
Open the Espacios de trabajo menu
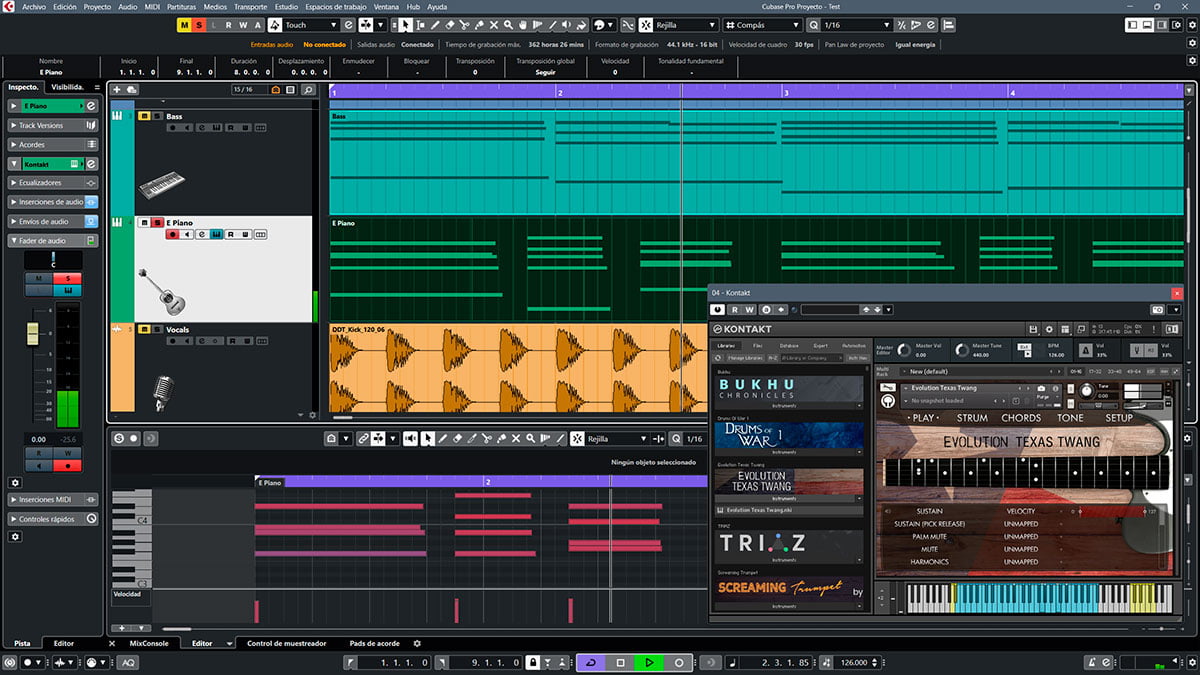click(x=335, y=6)
